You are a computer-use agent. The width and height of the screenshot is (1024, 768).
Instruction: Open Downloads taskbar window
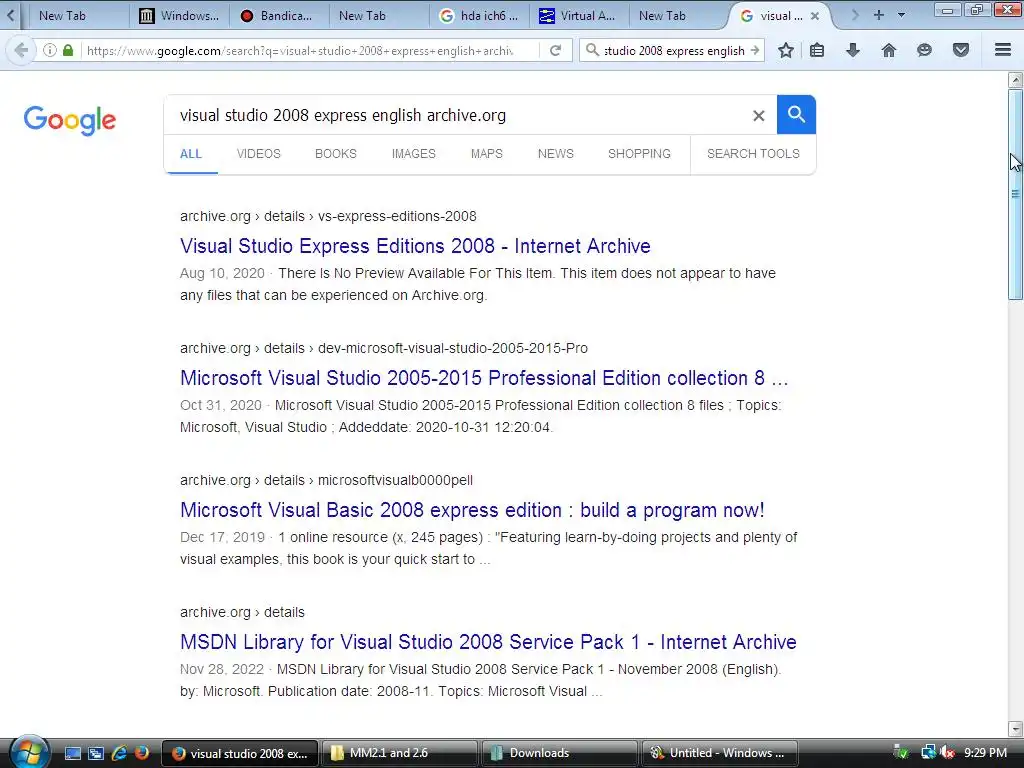(x=559, y=753)
